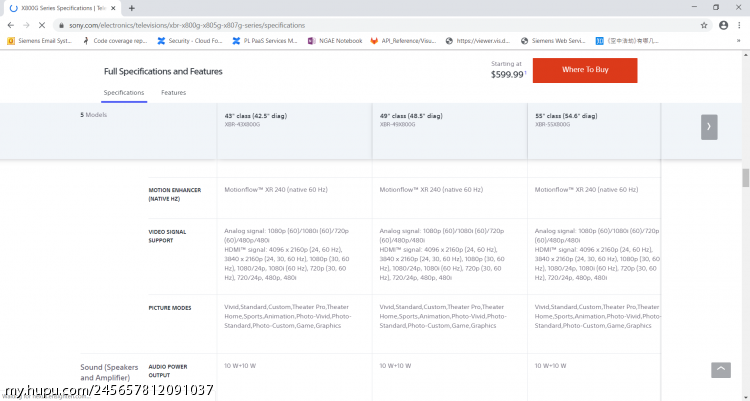Screen dimensions: 750x401
Task: Select the 43" class (42.5" diag) header
Action: tap(256, 116)
